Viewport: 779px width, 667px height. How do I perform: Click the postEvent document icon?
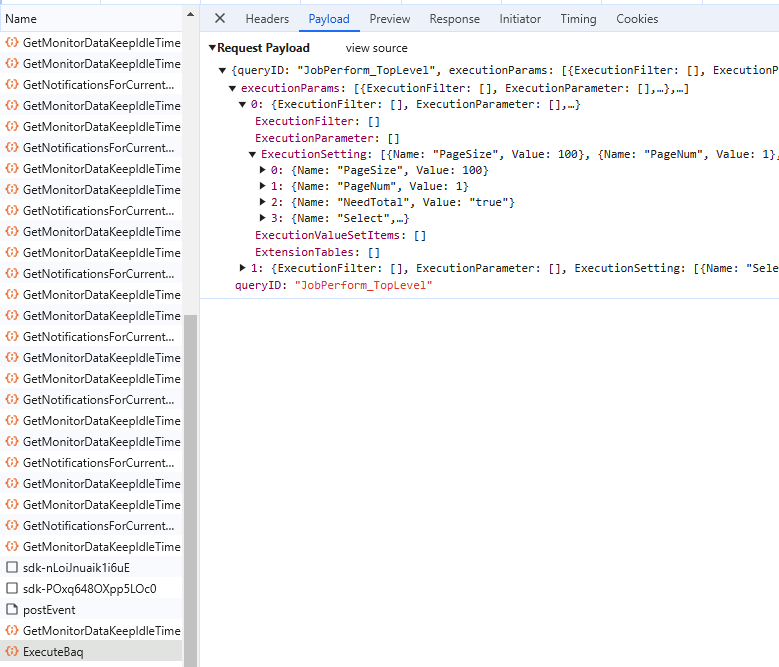point(12,609)
